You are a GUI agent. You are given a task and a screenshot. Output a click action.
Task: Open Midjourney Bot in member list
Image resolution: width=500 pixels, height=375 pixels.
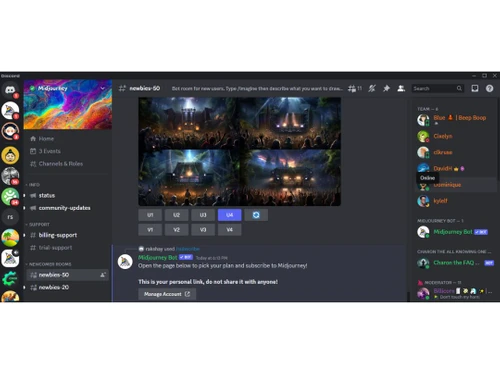coord(456,232)
